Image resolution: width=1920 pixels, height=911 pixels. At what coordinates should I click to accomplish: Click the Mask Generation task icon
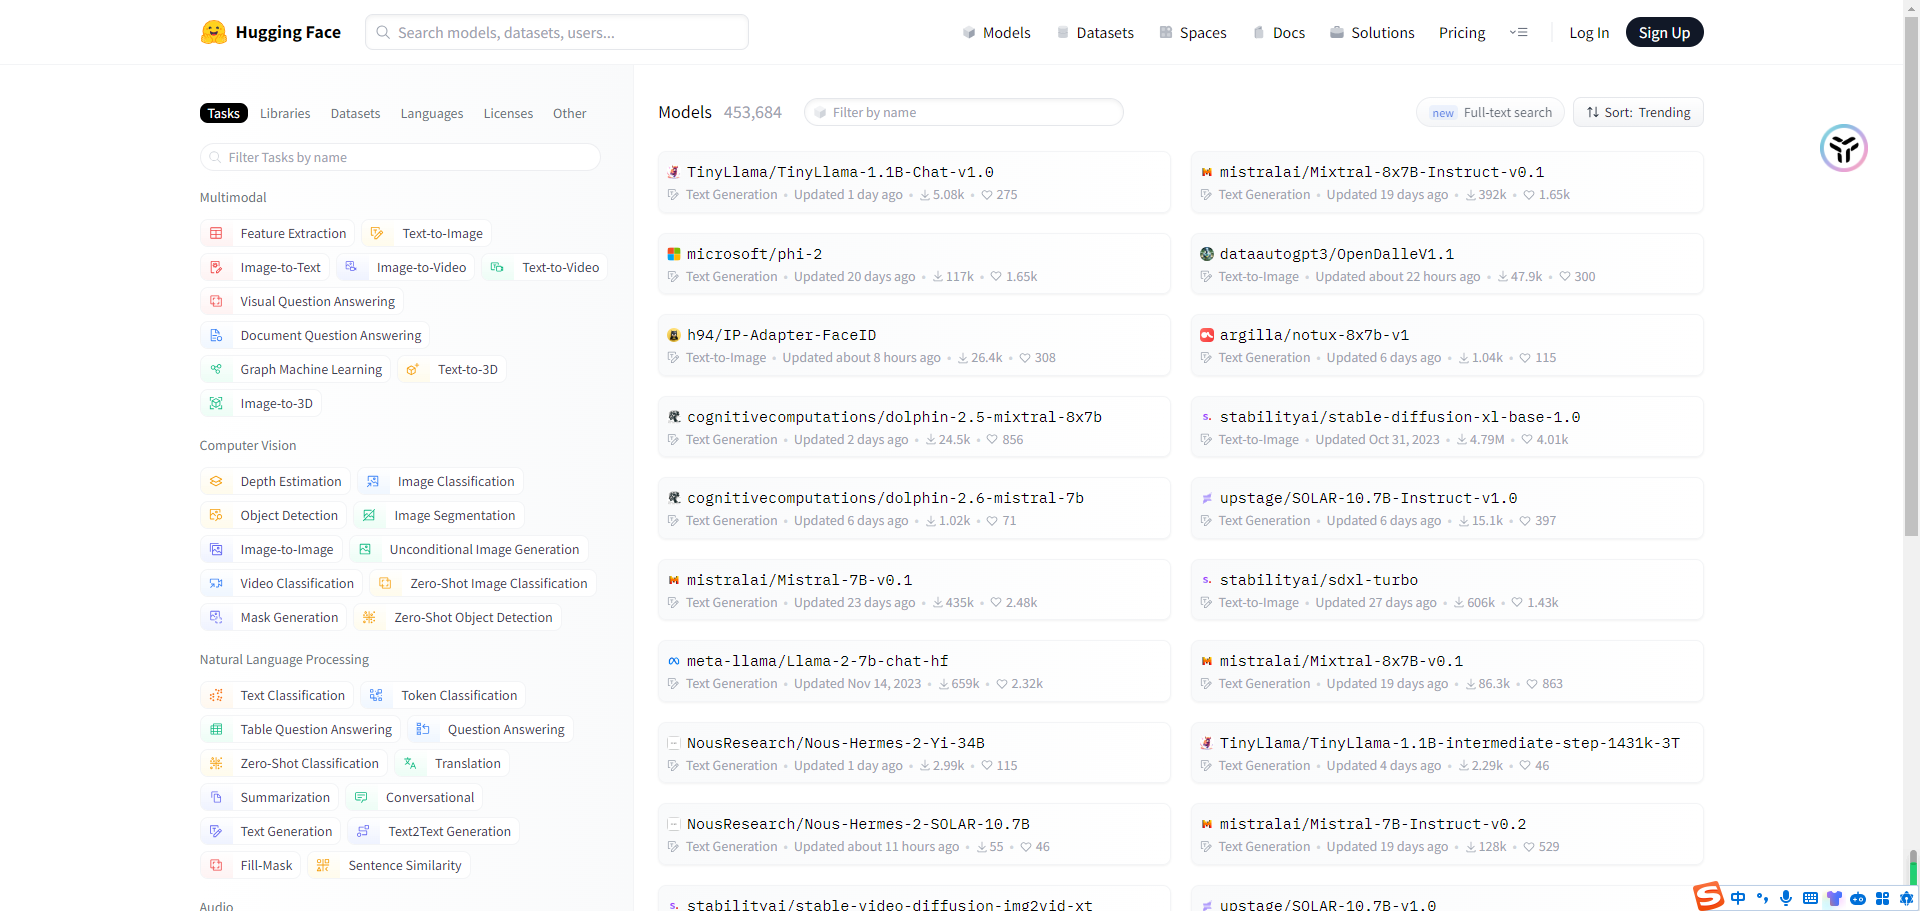coord(216,617)
